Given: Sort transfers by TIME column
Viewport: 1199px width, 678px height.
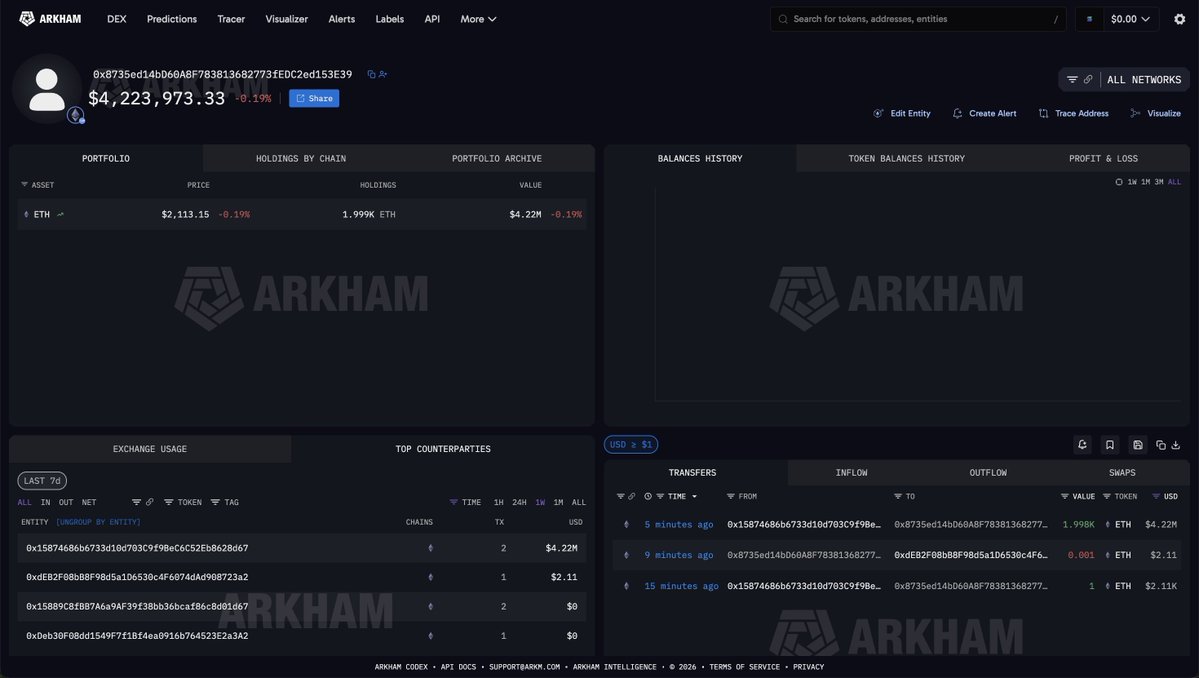Looking at the screenshot, I should (677, 496).
